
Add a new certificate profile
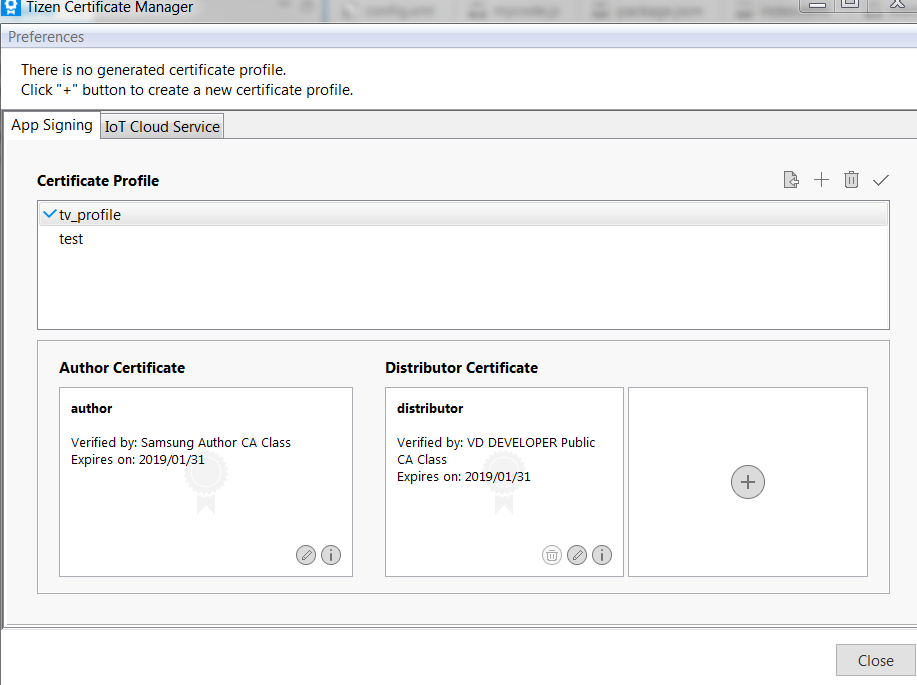821,180
